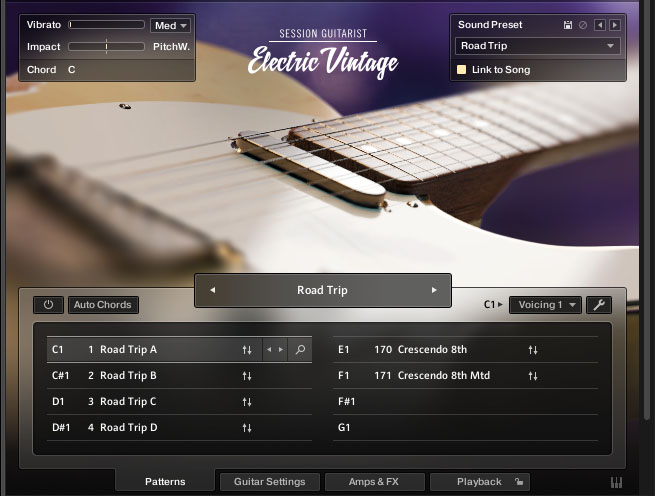Click the delete preset circle-slash icon
The height and width of the screenshot is (496, 655).
(583, 25)
